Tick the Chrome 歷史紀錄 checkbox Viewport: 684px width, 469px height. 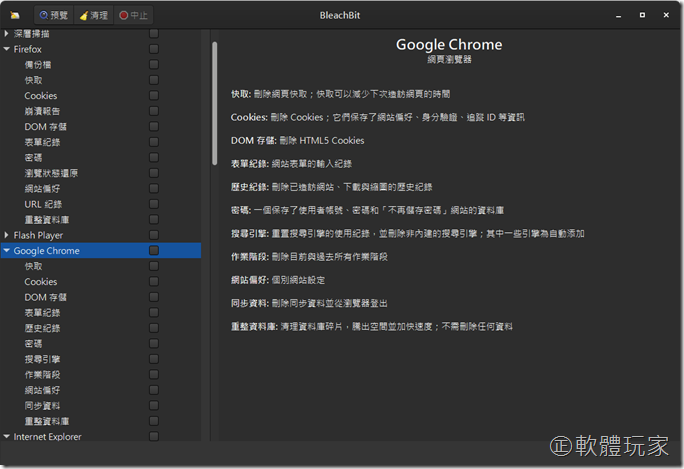(x=154, y=328)
